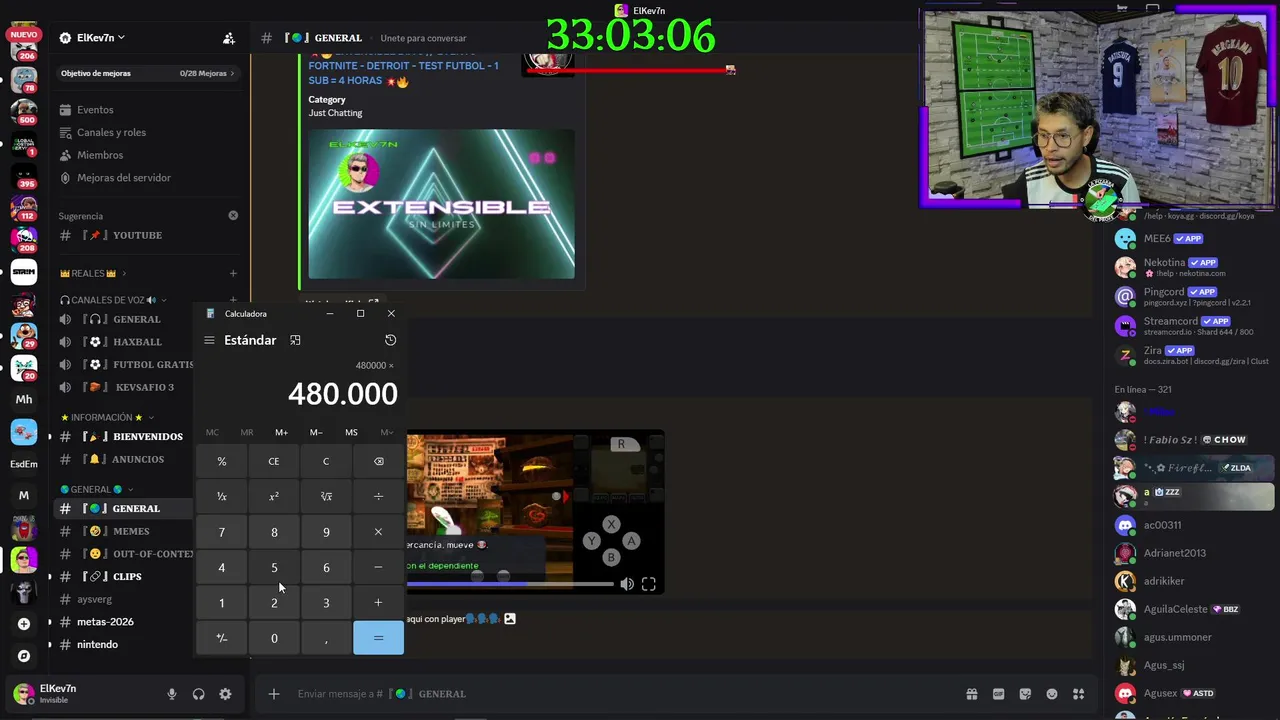Click the plus/minus sign key

pyautogui.click(x=222, y=638)
